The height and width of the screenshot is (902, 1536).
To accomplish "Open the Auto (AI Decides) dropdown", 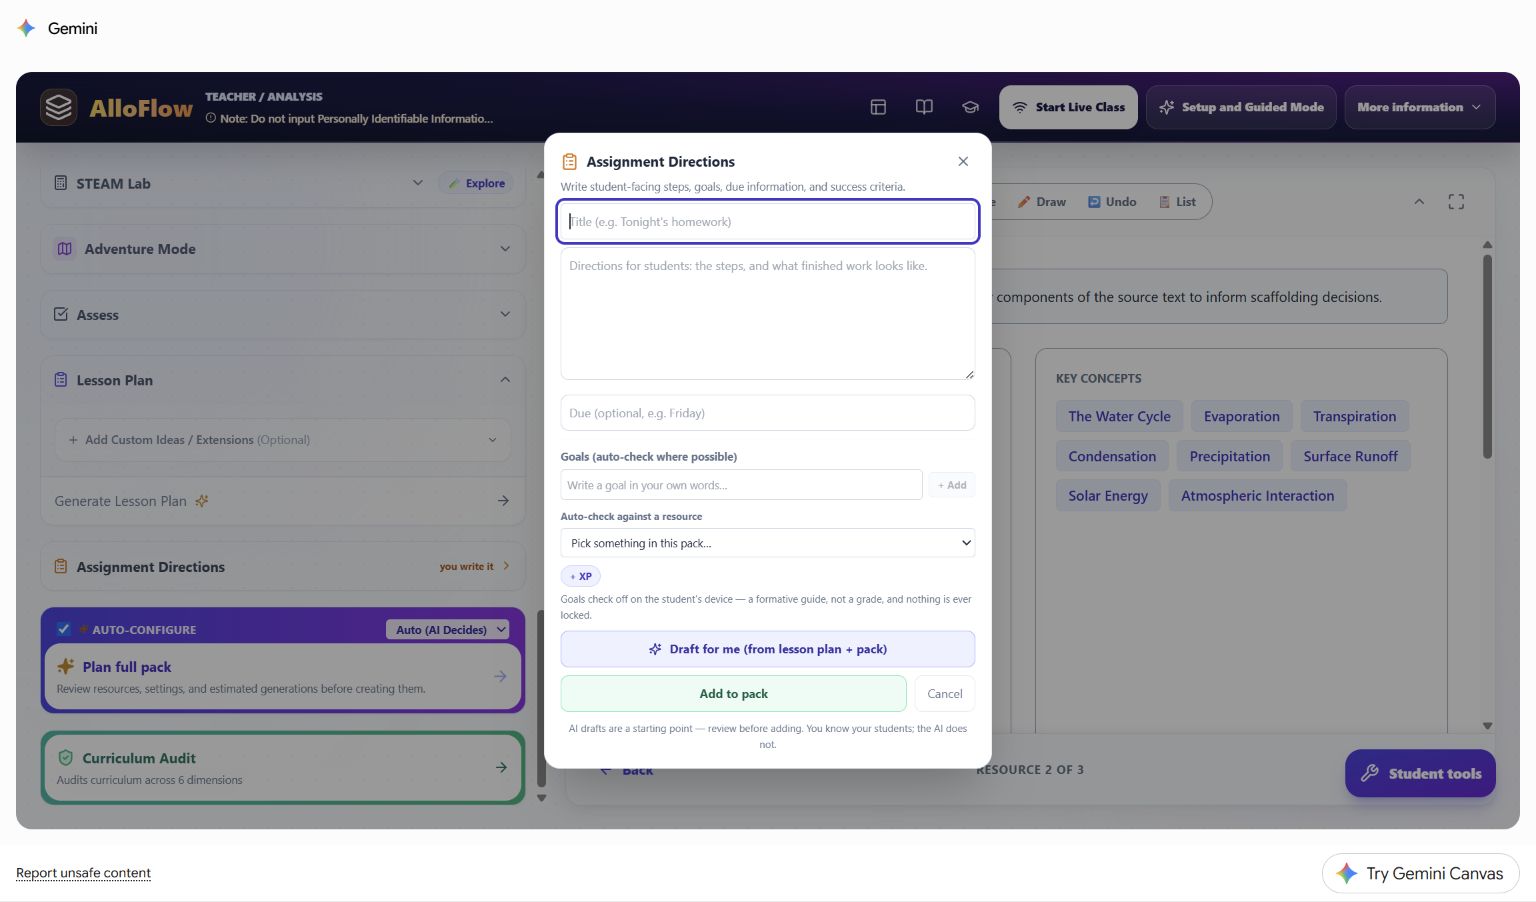I will point(448,629).
